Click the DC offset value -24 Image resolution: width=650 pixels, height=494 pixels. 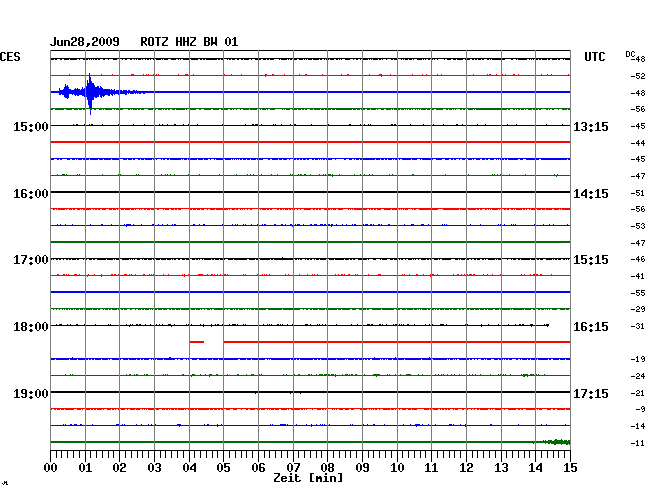point(638,376)
